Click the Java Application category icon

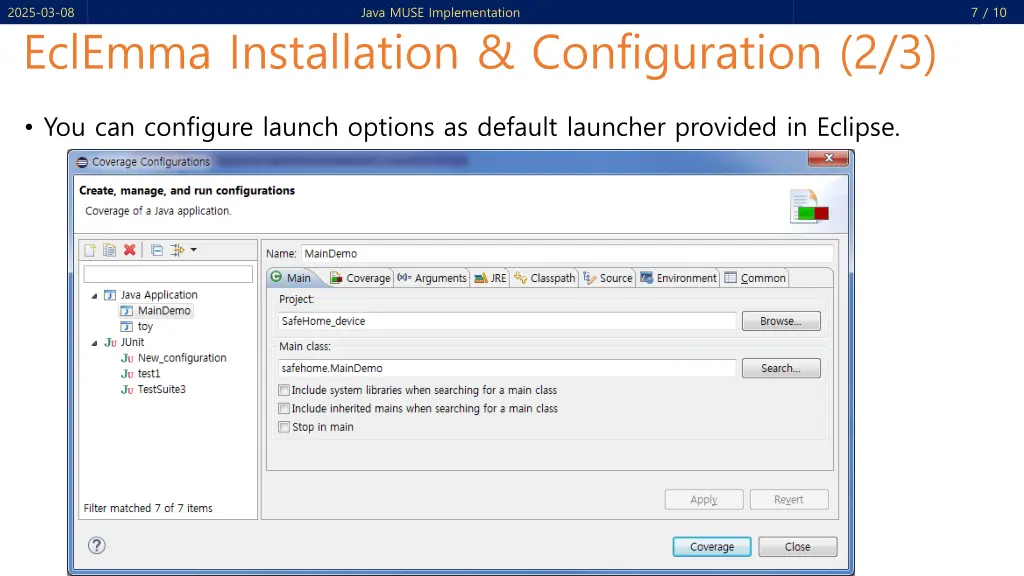[x=110, y=295]
